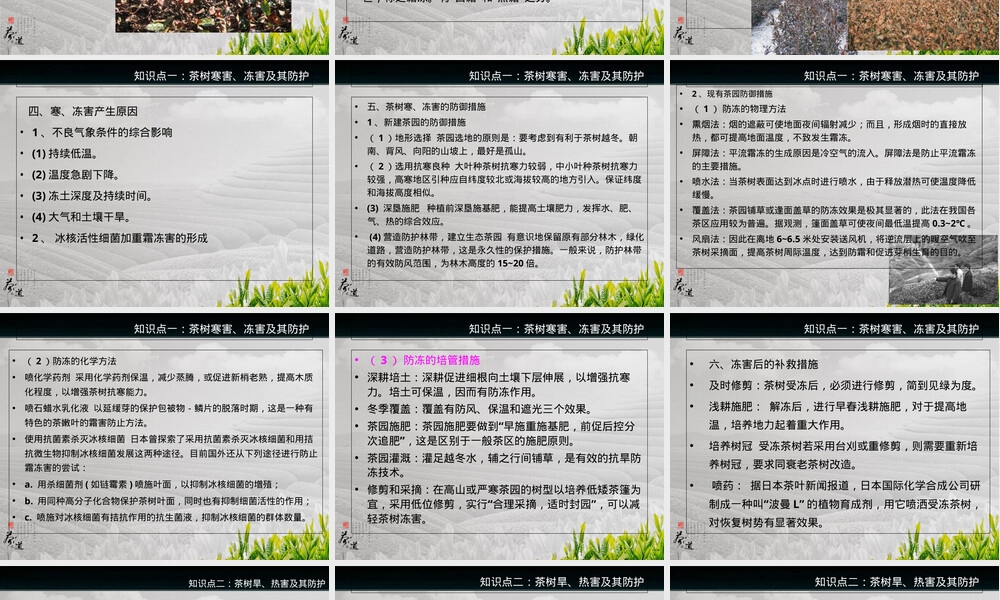Click the 冬季覆盖 bullet line

pos(480,409)
